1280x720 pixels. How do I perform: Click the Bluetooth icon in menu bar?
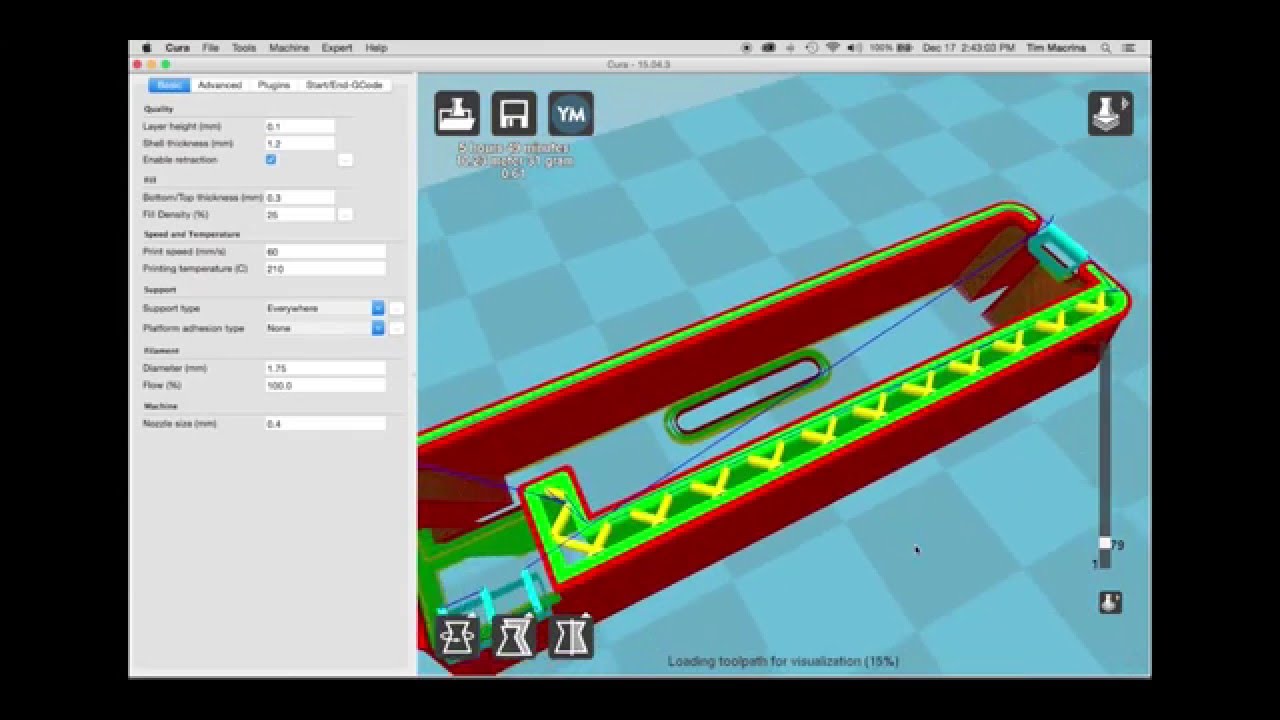pyautogui.click(x=791, y=48)
